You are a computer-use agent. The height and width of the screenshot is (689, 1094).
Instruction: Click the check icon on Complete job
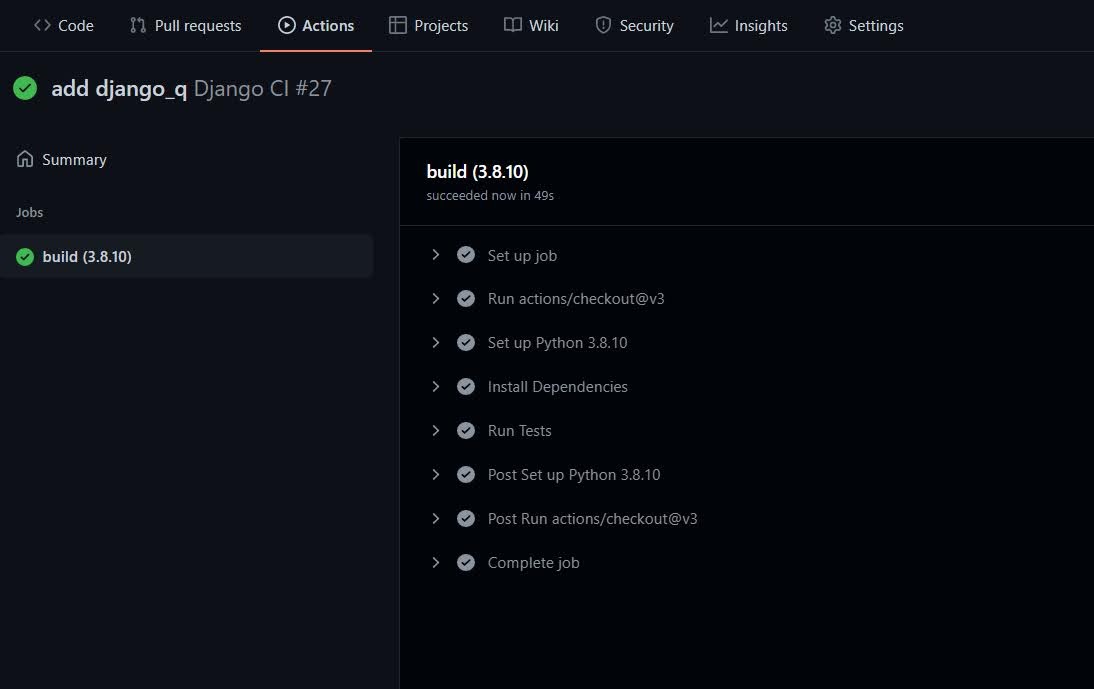coord(466,562)
